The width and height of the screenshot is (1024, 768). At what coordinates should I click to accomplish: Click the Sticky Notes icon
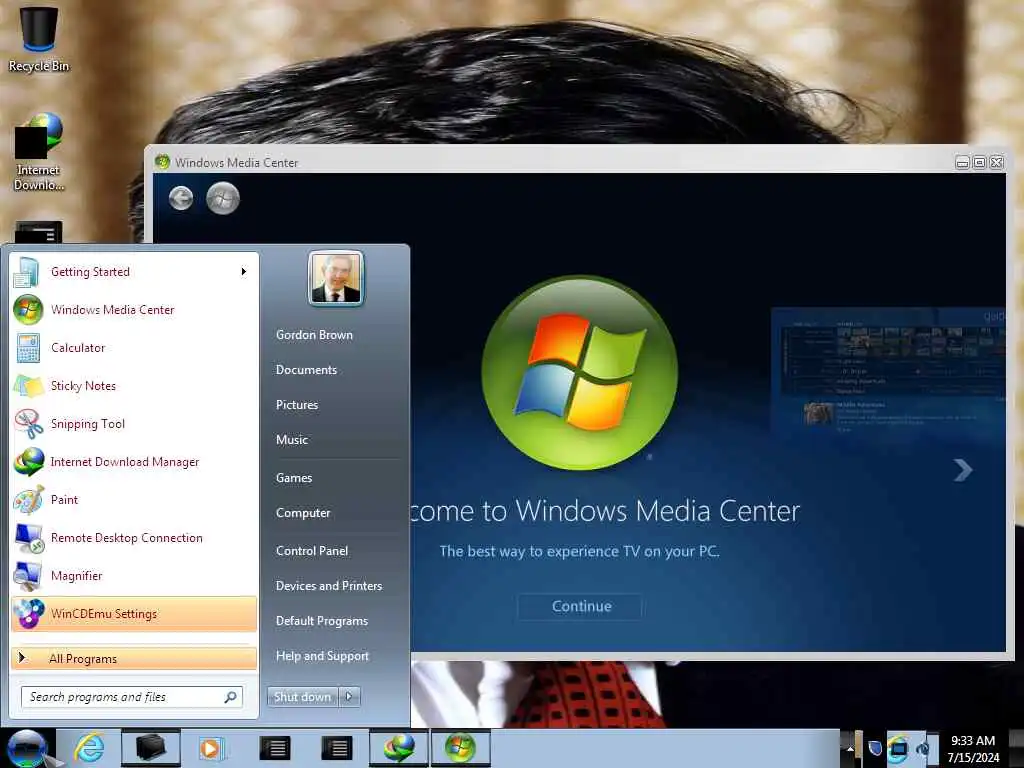29,385
